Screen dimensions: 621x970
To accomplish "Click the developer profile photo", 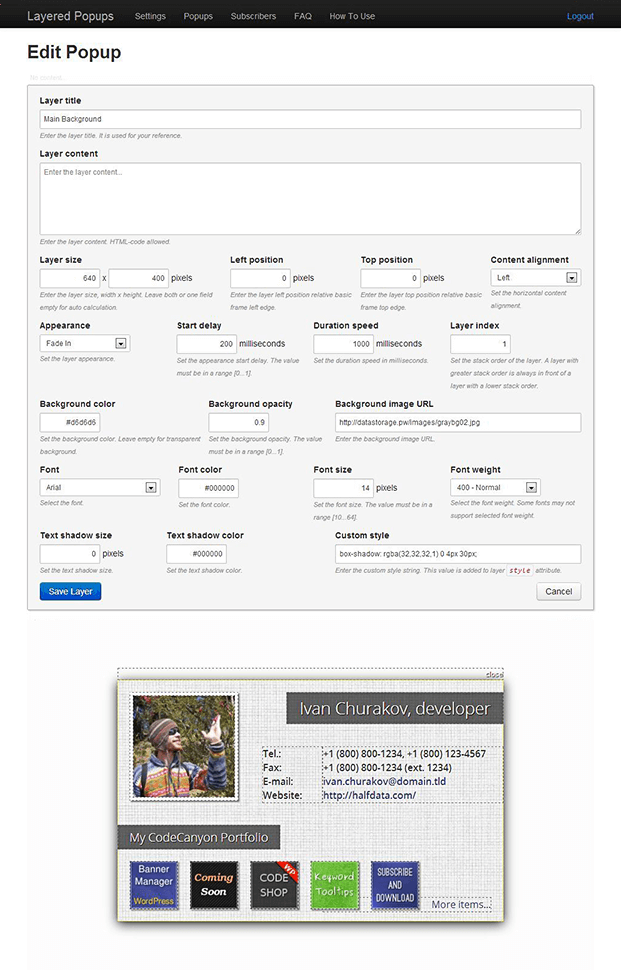I will pos(185,747).
